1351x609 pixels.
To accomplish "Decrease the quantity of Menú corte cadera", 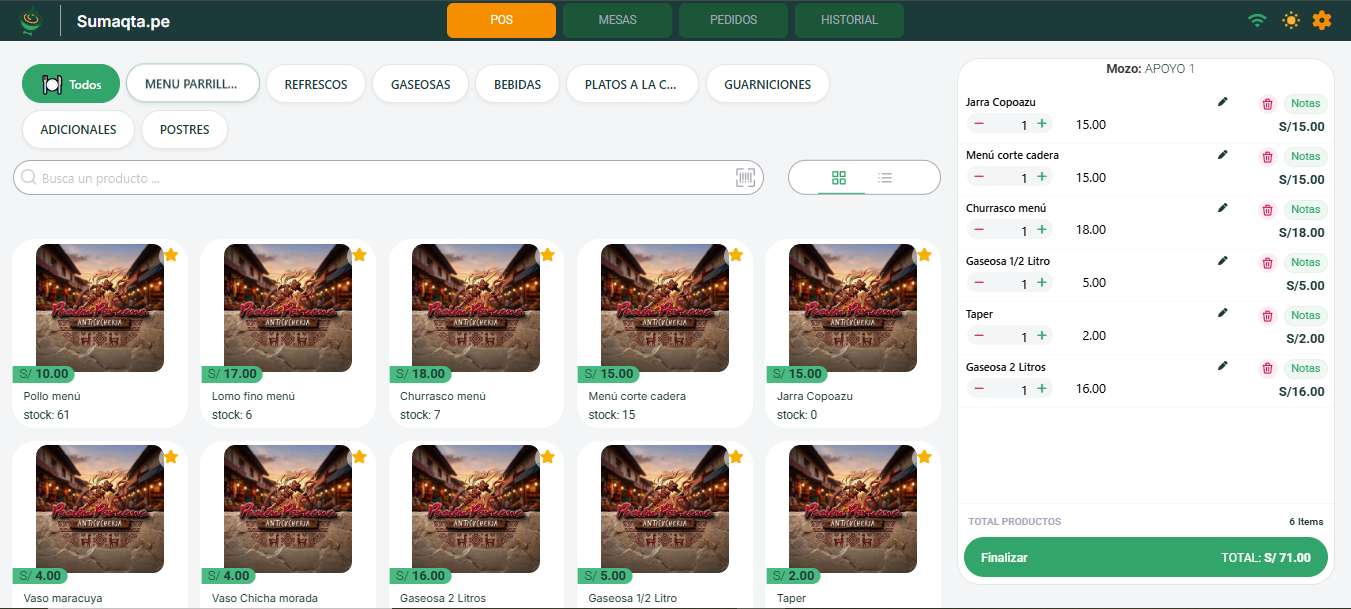I will click(x=979, y=176).
